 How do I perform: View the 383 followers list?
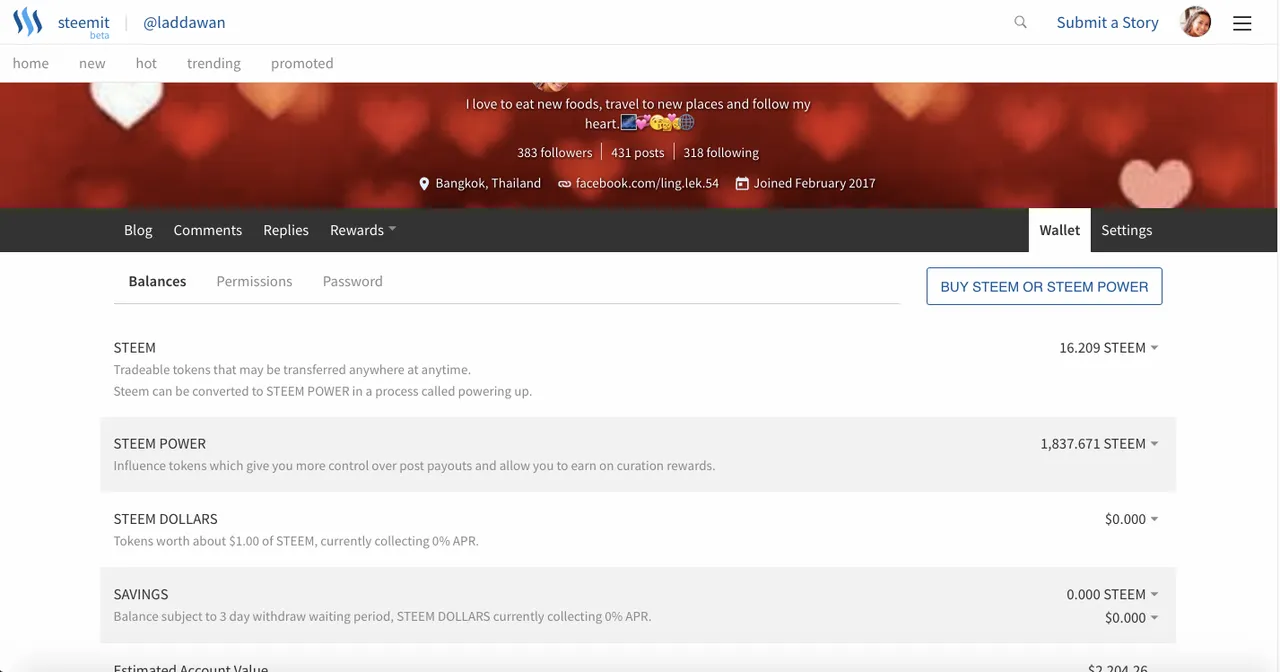pyautogui.click(x=555, y=153)
